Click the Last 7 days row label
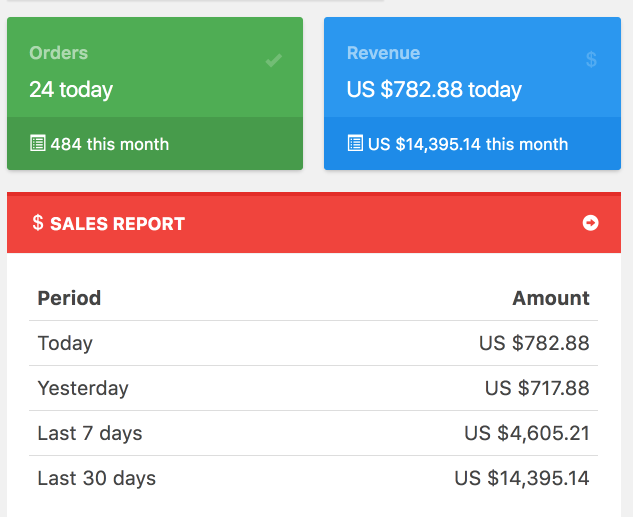Image resolution: width=633 pixels, height=517 pixels. pyautogui.click(x=90, y=433)
